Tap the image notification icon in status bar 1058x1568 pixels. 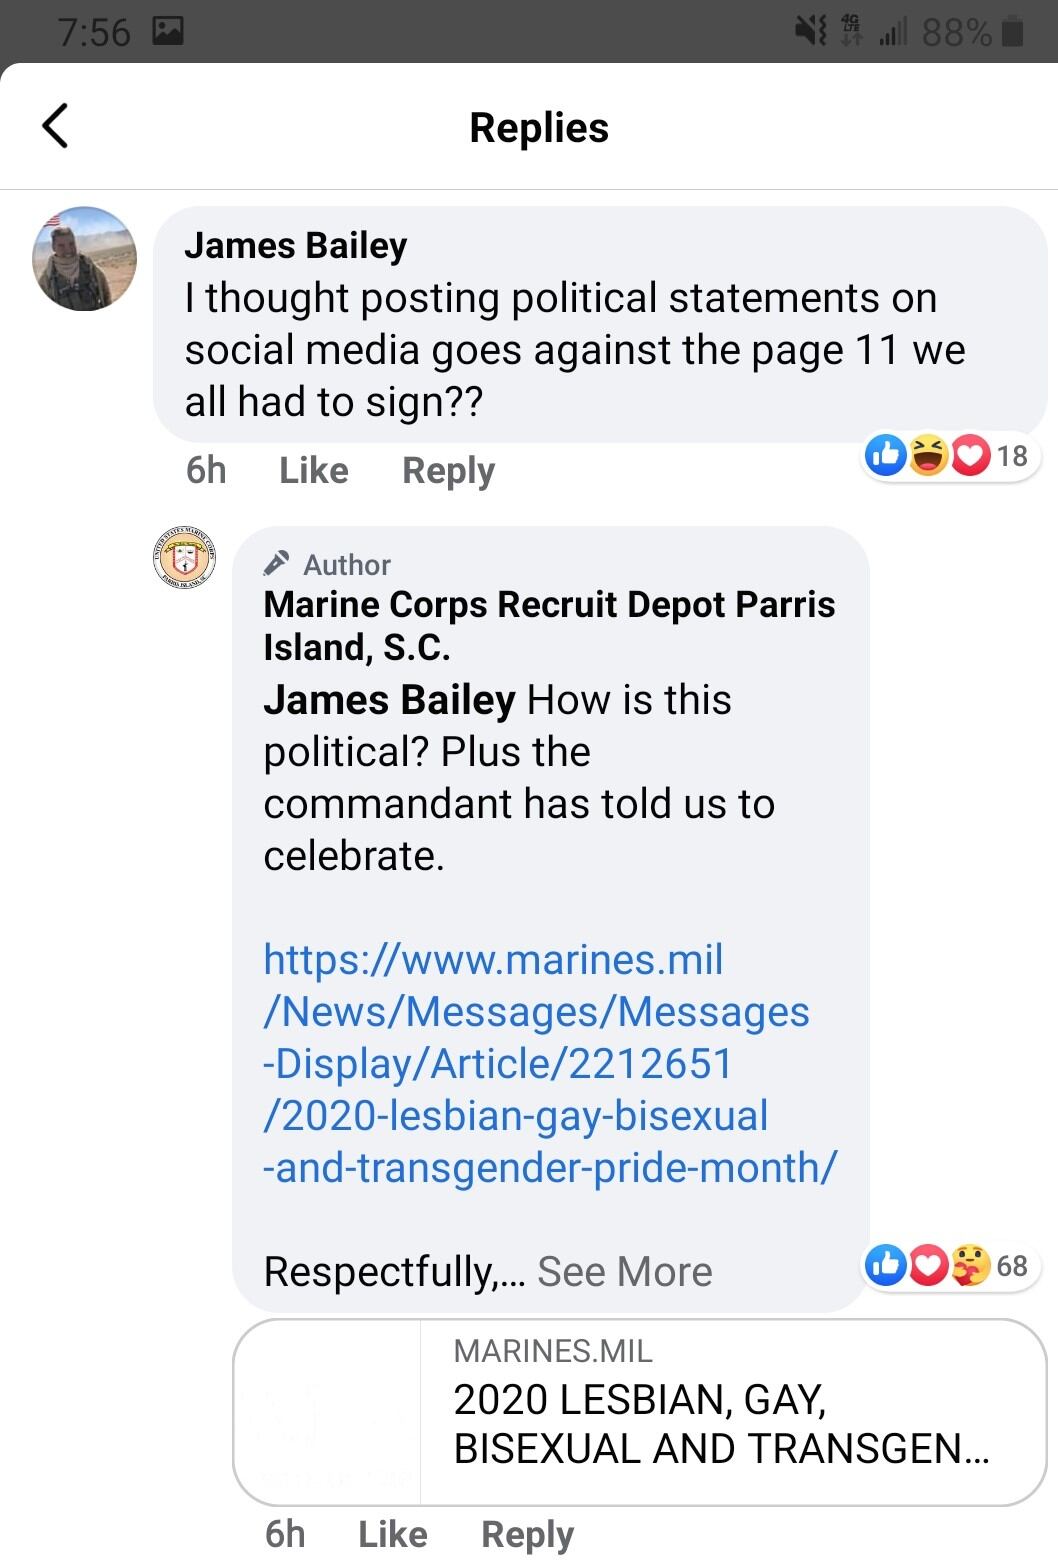[167, 32]
